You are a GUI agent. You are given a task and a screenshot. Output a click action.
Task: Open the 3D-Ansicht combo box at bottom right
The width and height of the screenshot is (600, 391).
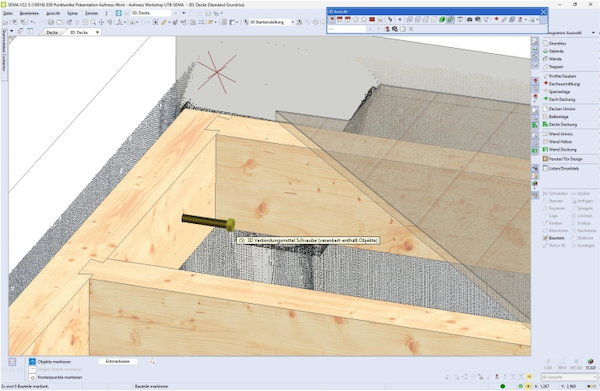point(569,377)
